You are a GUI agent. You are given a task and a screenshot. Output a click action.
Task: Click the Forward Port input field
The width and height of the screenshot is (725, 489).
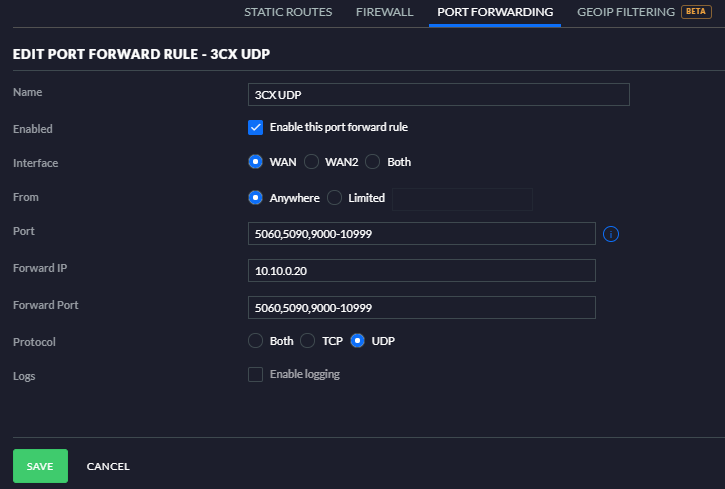421,307
